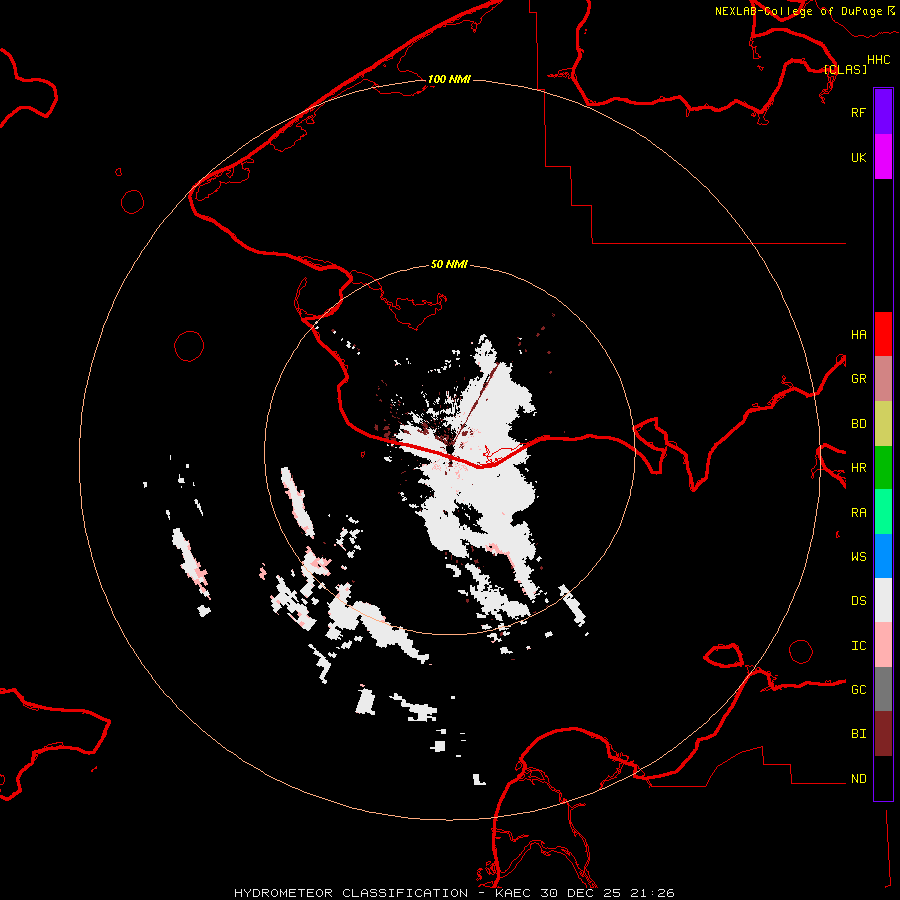Click the "BI" legend label
900x900 pixels.
pyautogui.click(x=858, y=734)
